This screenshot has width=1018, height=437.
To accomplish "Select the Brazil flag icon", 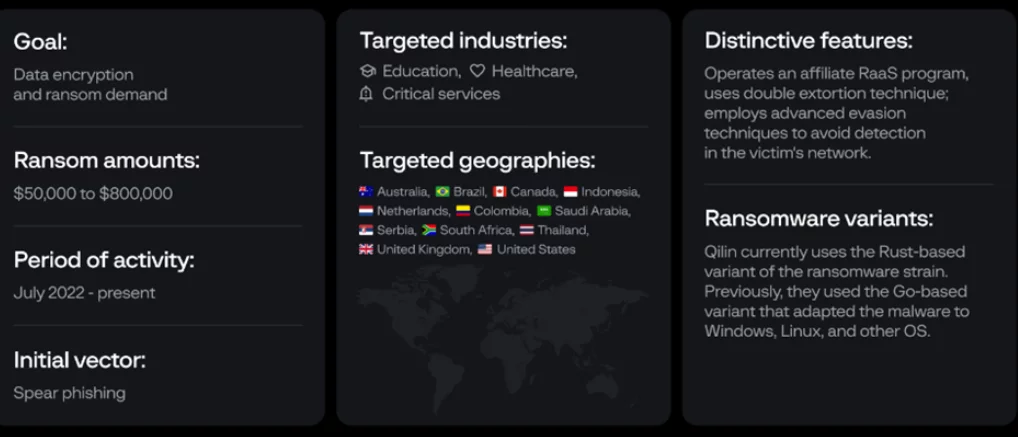I will [442, 191].
